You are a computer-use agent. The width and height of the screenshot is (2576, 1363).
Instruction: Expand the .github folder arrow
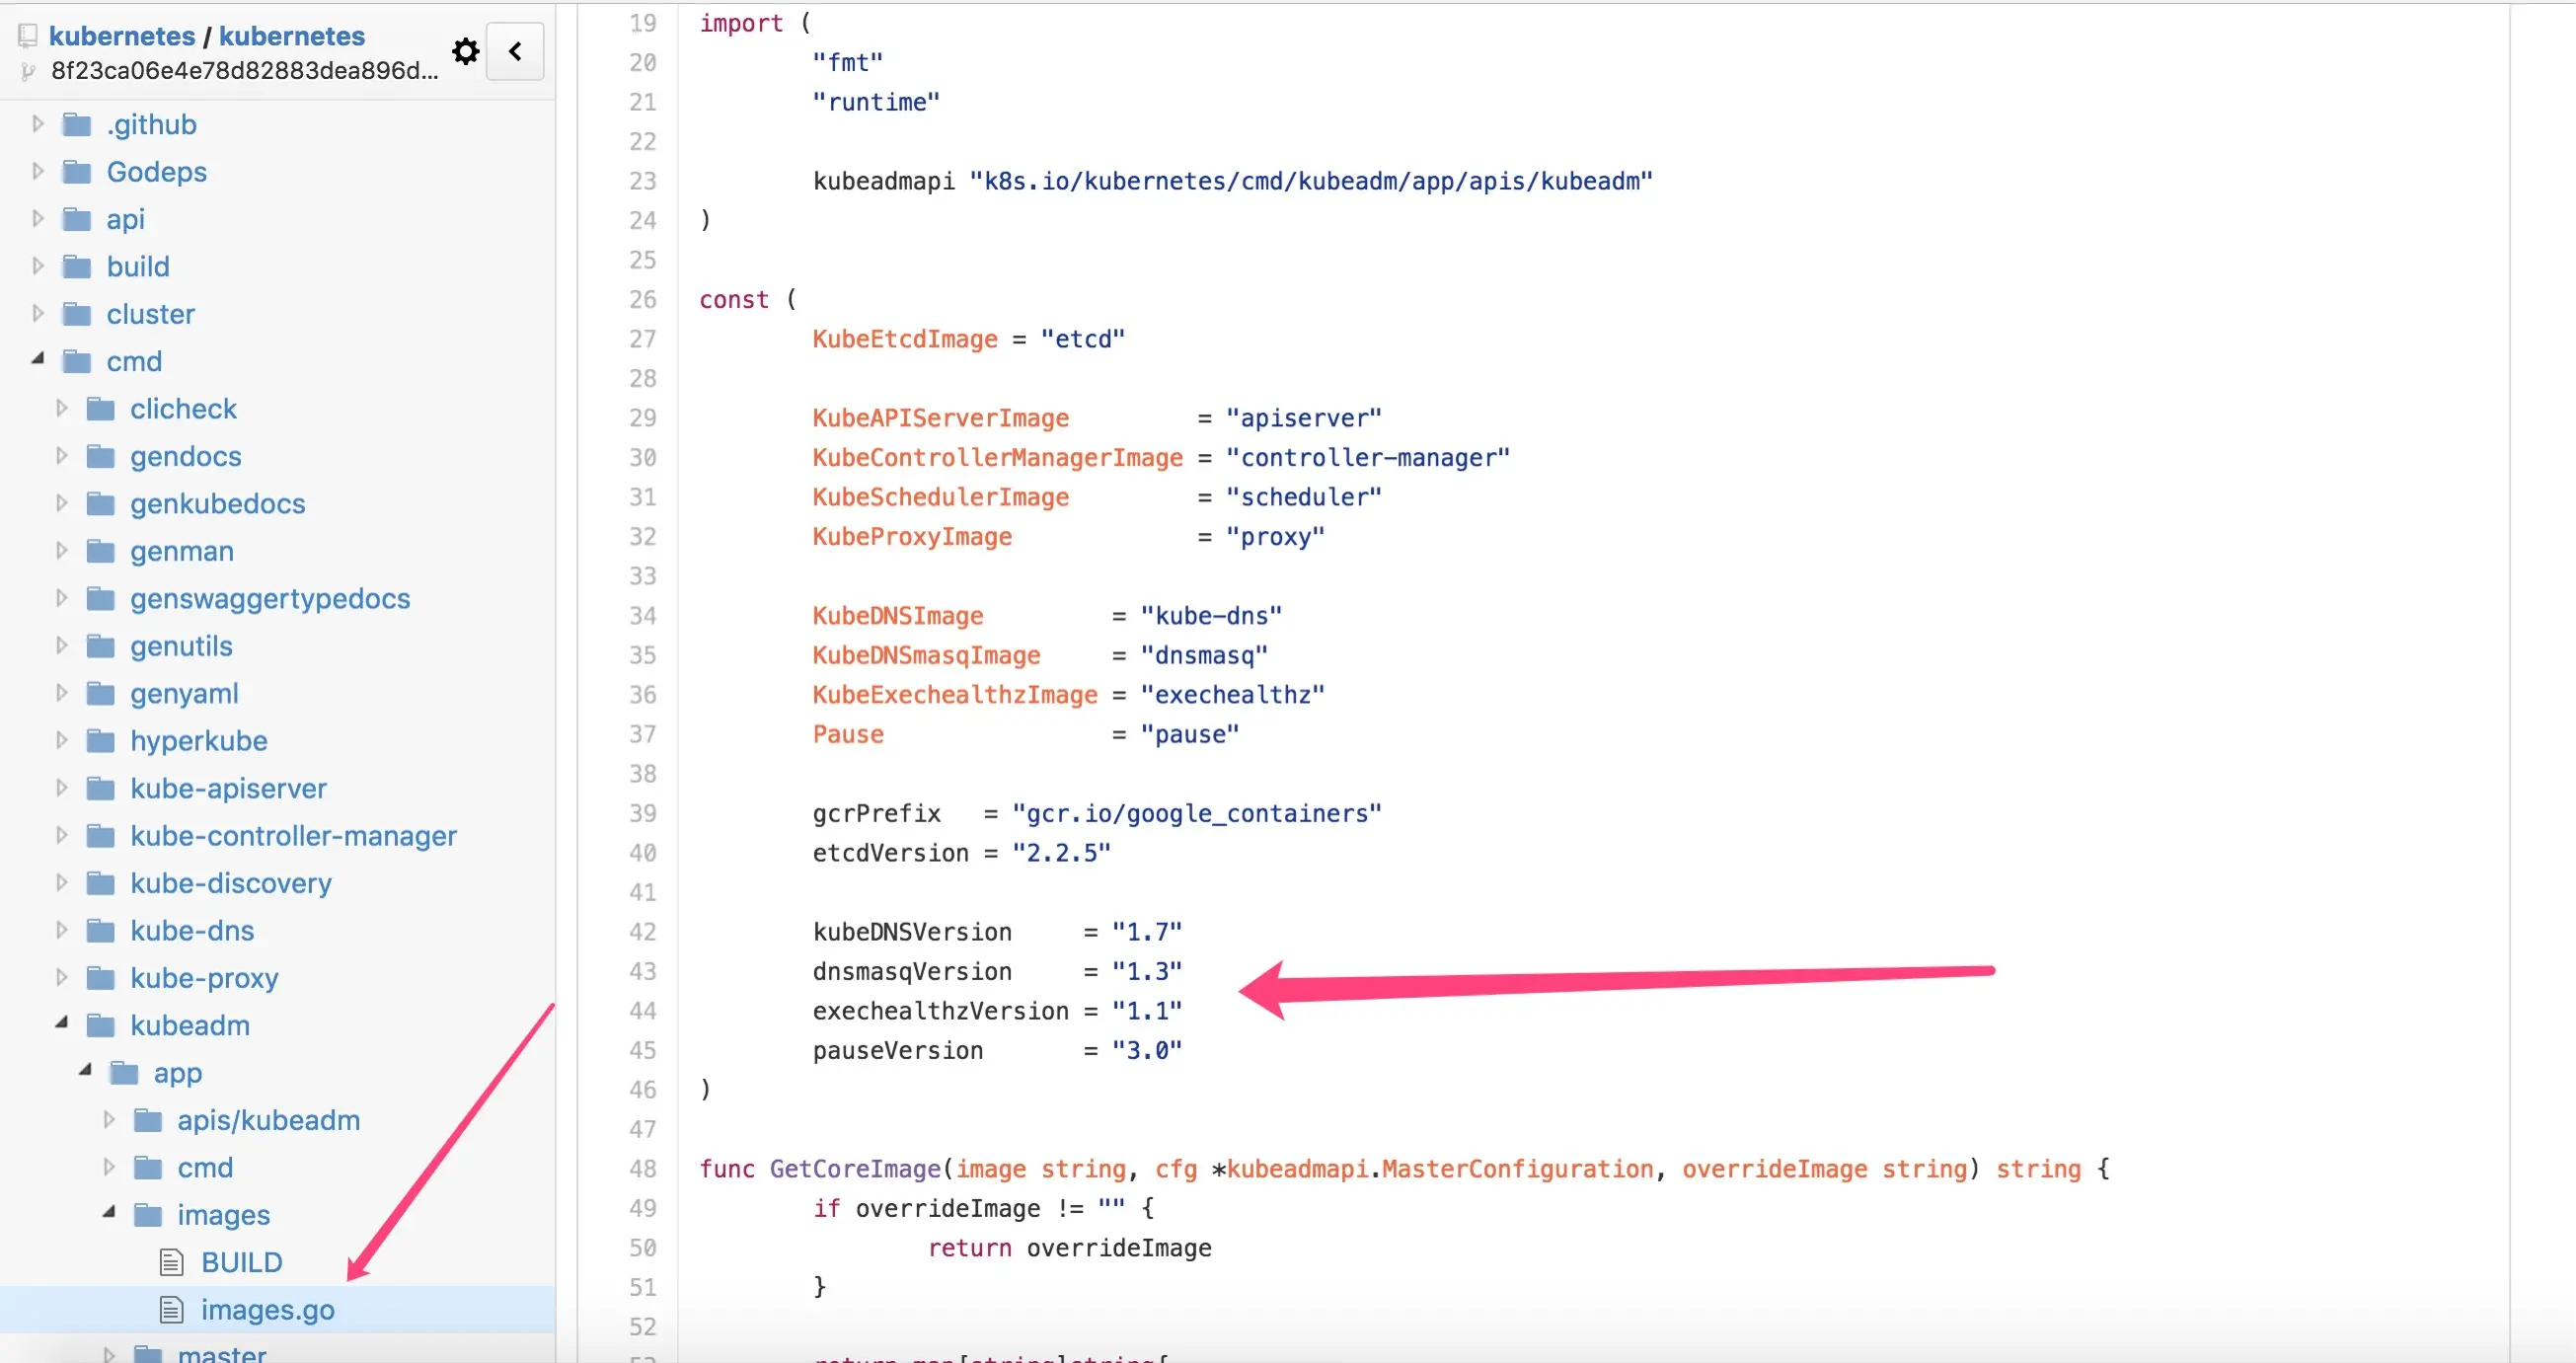(38, 124)
